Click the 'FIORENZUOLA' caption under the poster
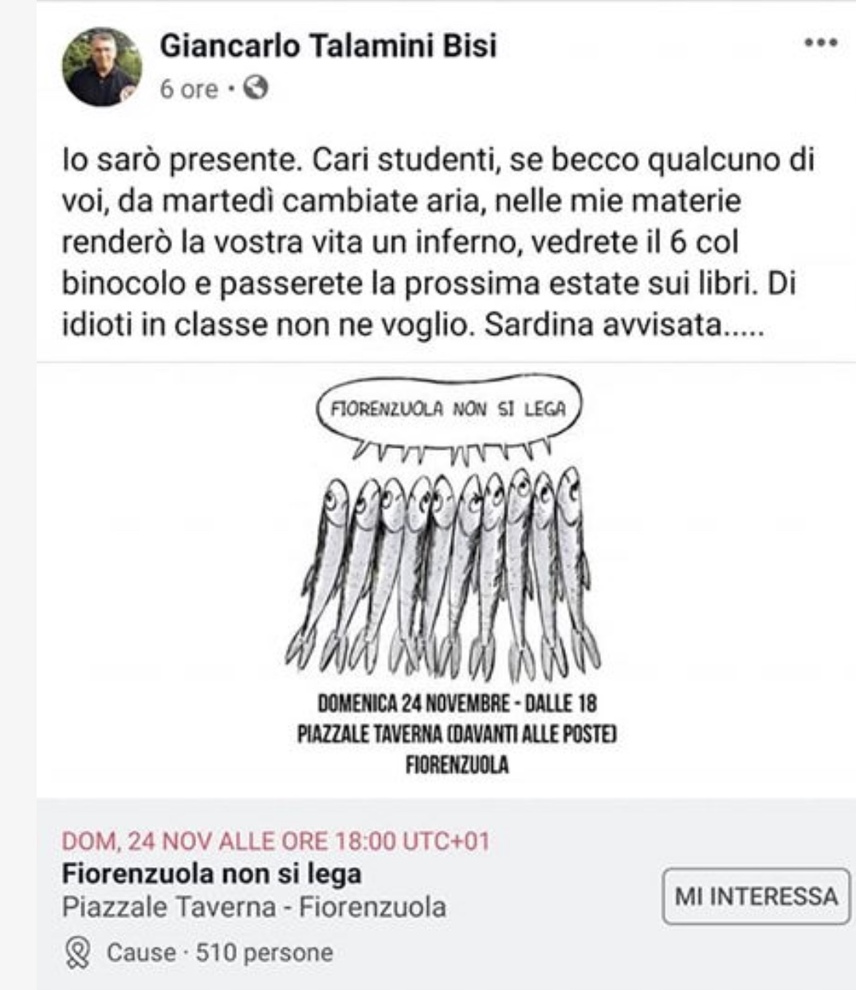The height and width of the screenshot is (990, 856). (x=457, y=765)
